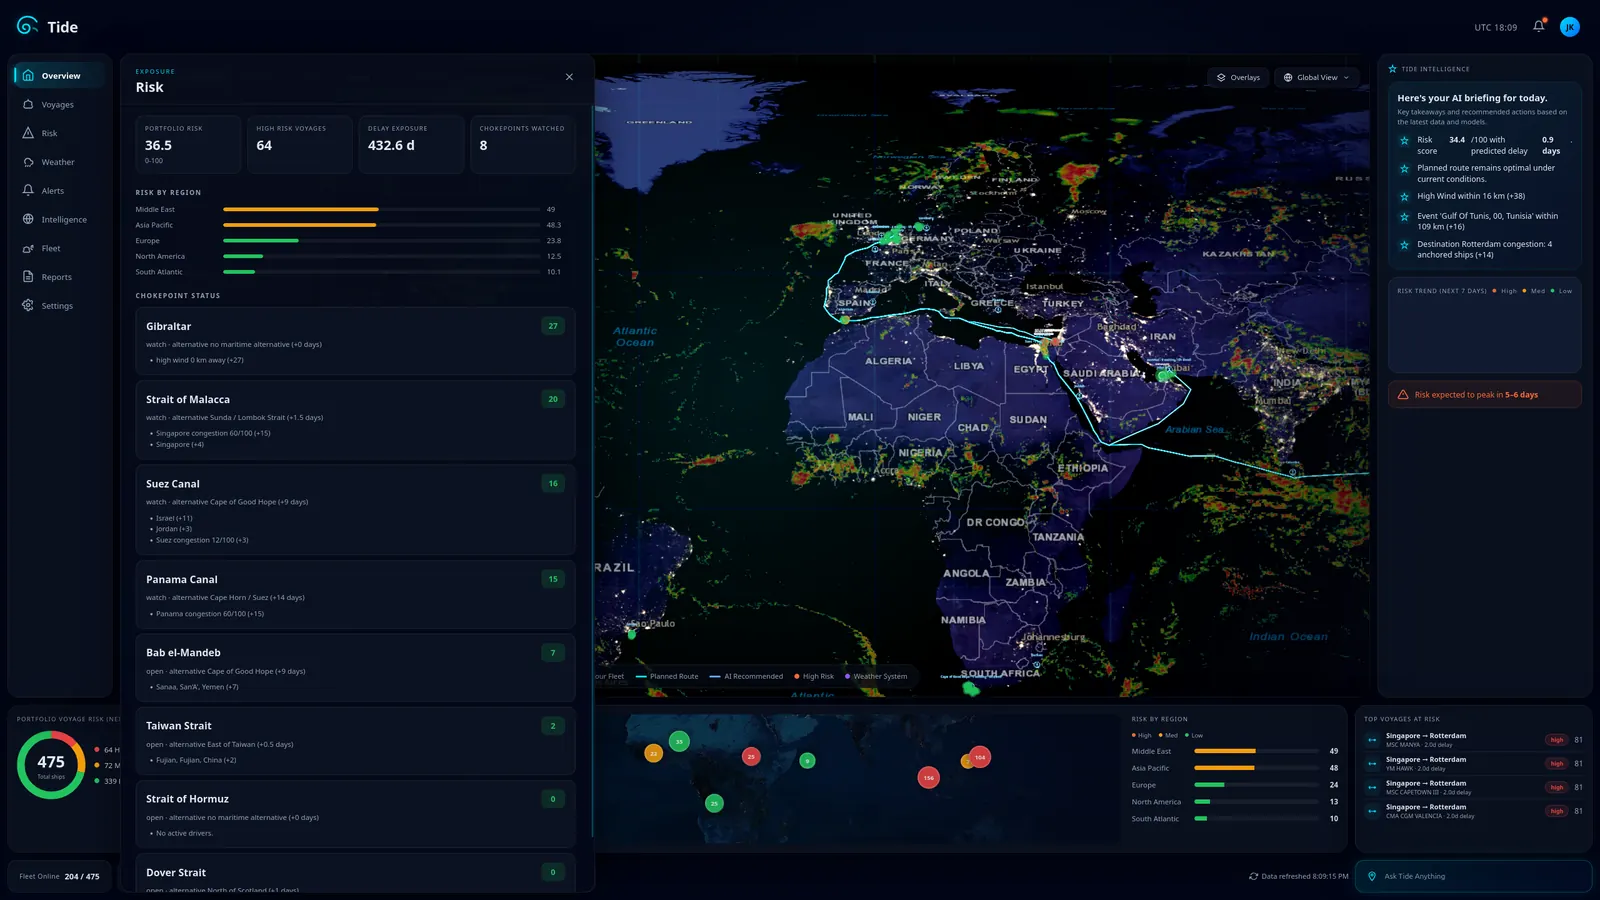This screenshot has height=900, width=1600.
Task: Click the green 35 cluster marker on minimap
Action: tap(679, 742)
